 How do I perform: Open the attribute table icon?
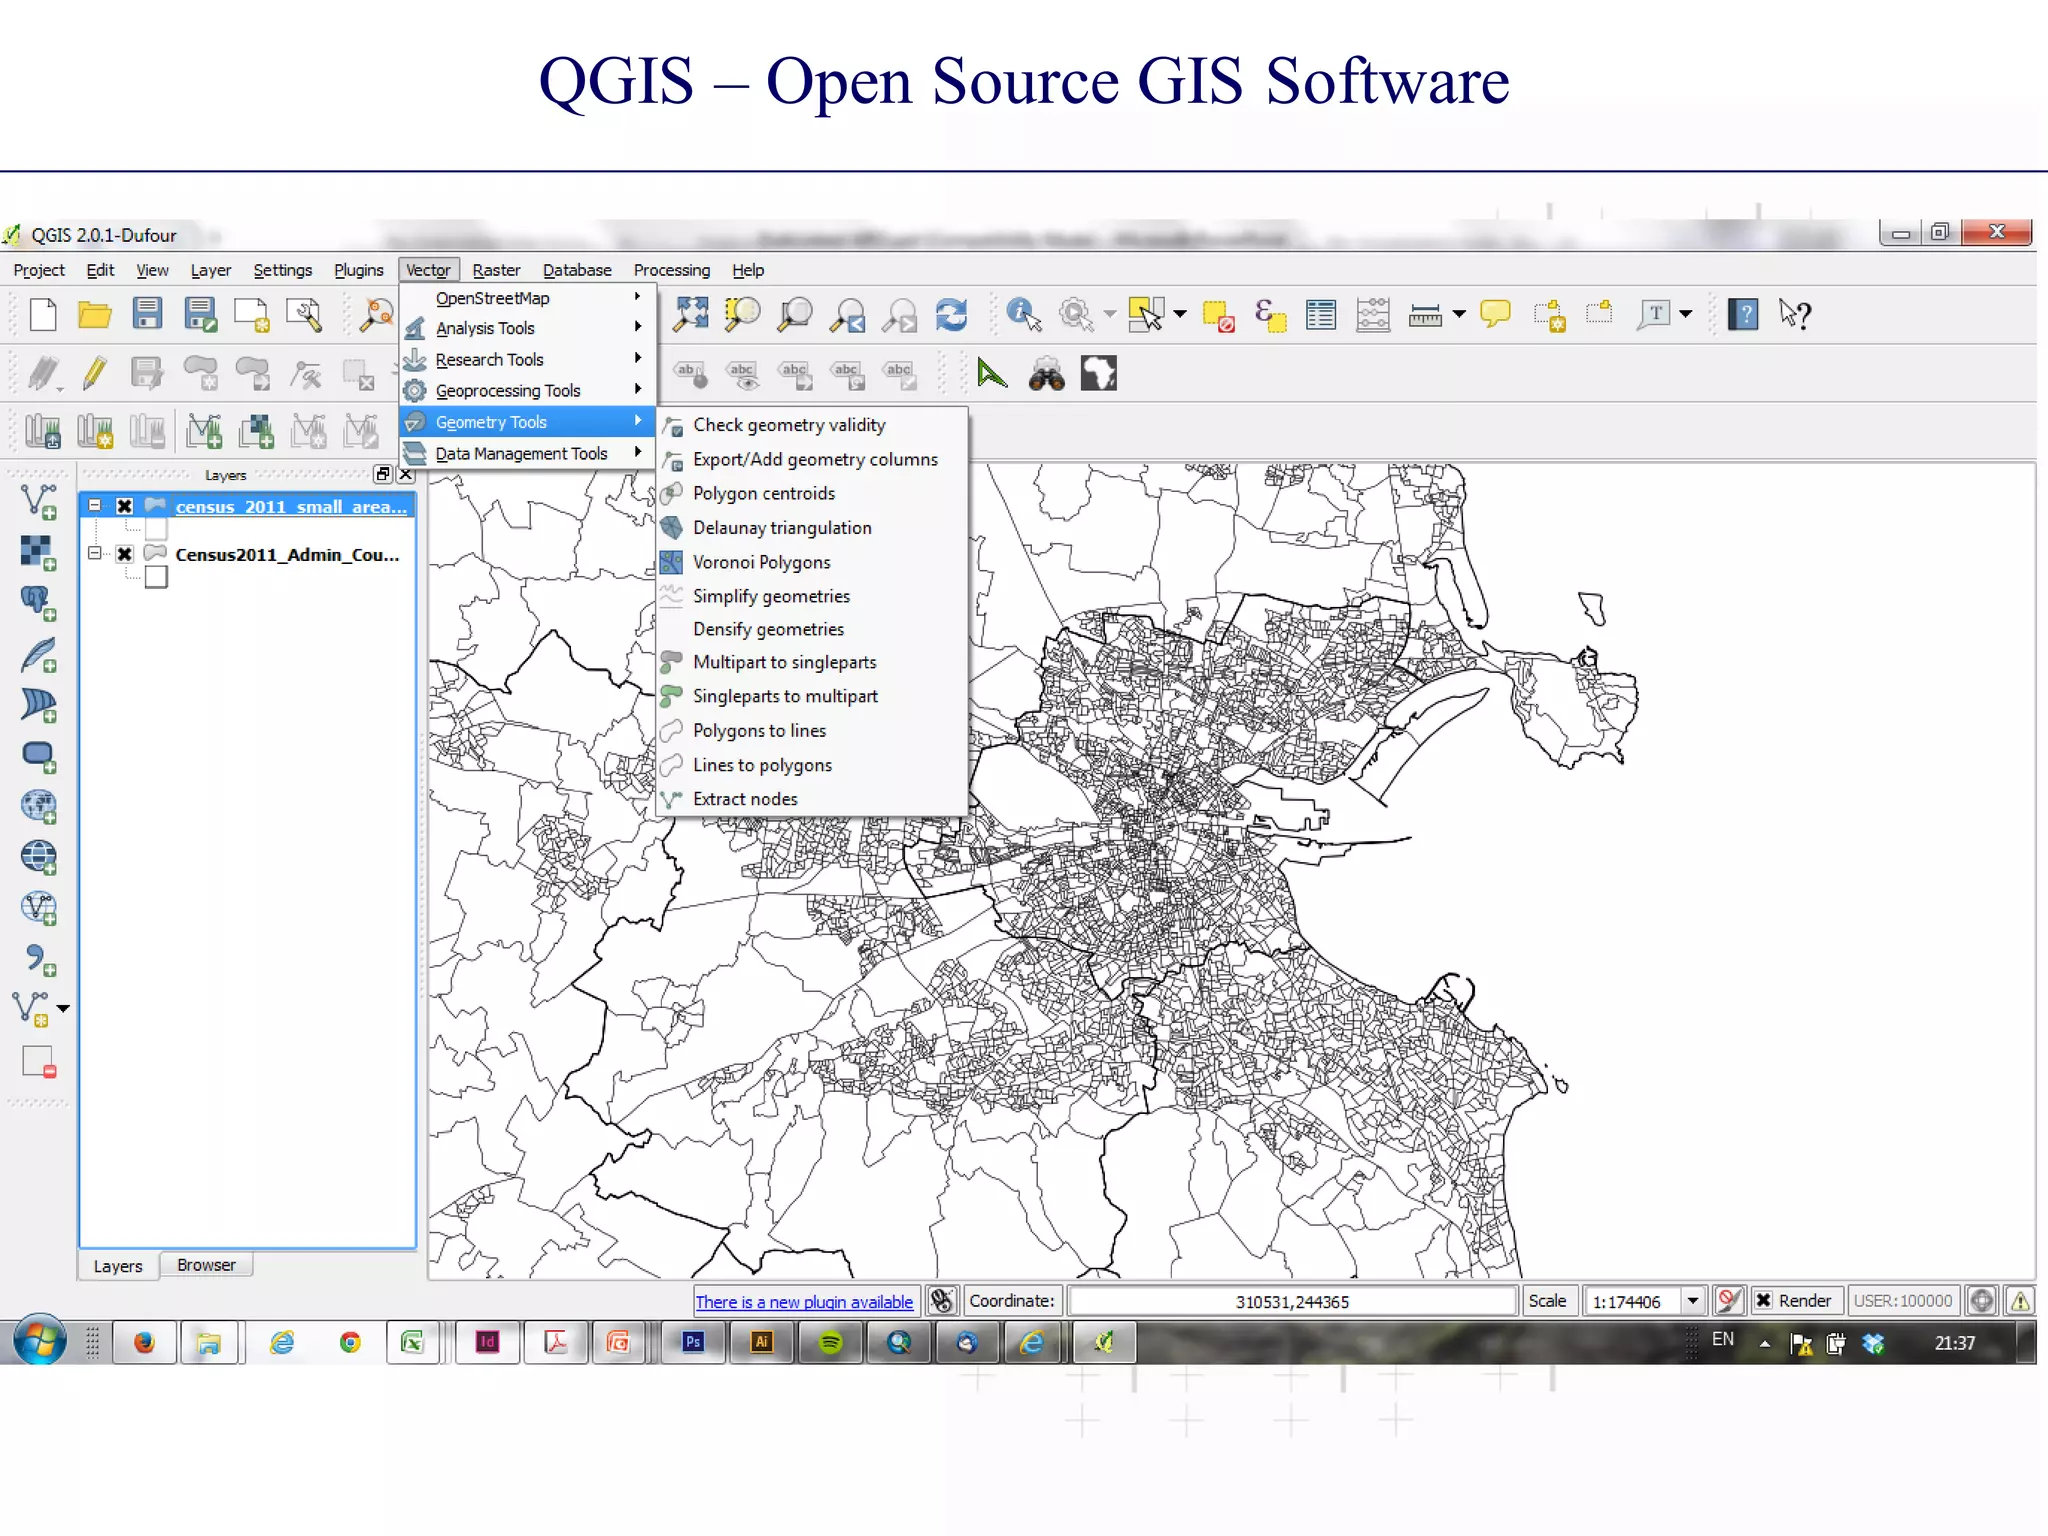point(1320,314)
